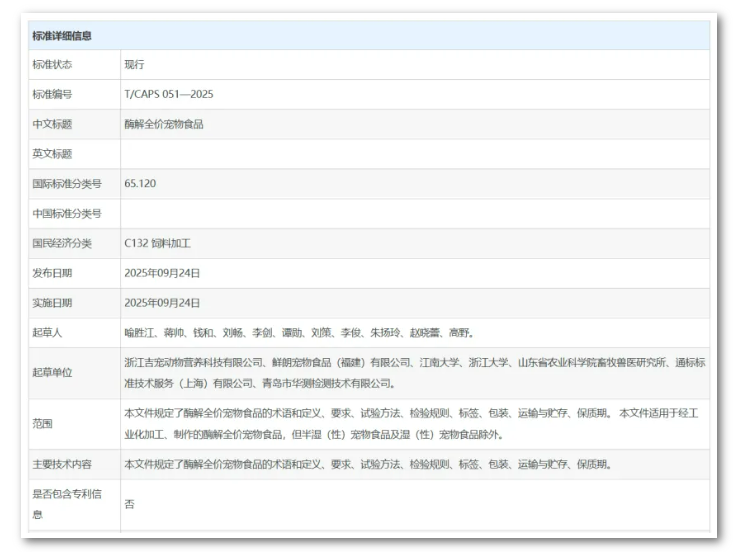Select the international classification number 65.120
This screenshot has width=735, height=552.
[x=140, y=184]
